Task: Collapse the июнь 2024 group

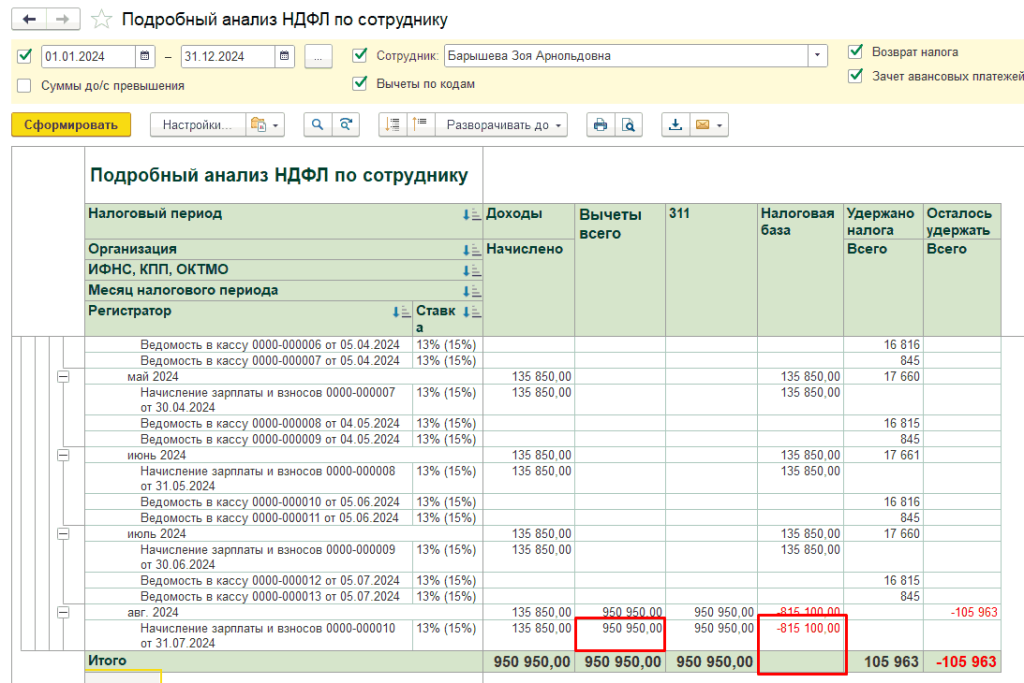Action: 63,455
